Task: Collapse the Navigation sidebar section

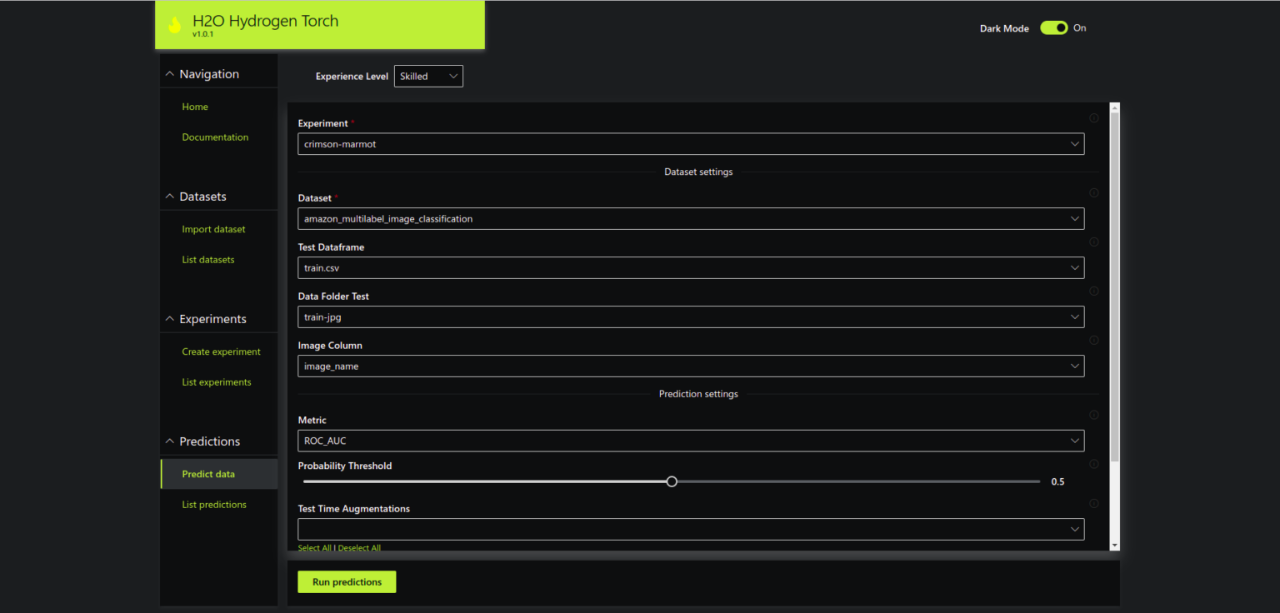Action: tap(170, 74)
